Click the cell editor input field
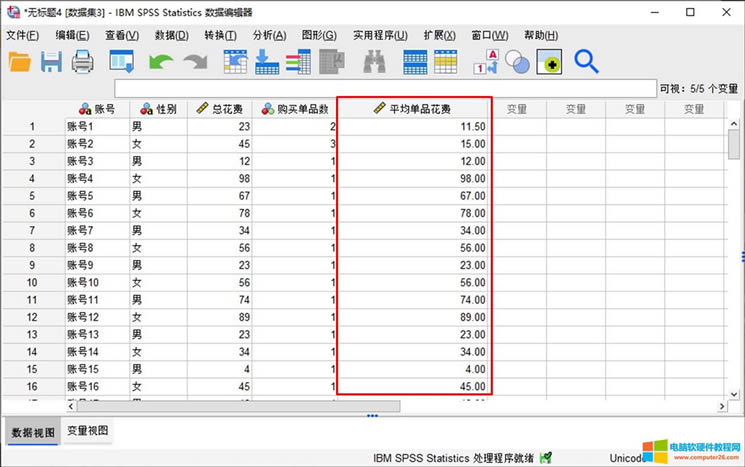Image resolution: width=745 pixels, height=467 pixels. pyautogui.click(x=385, y=88)
